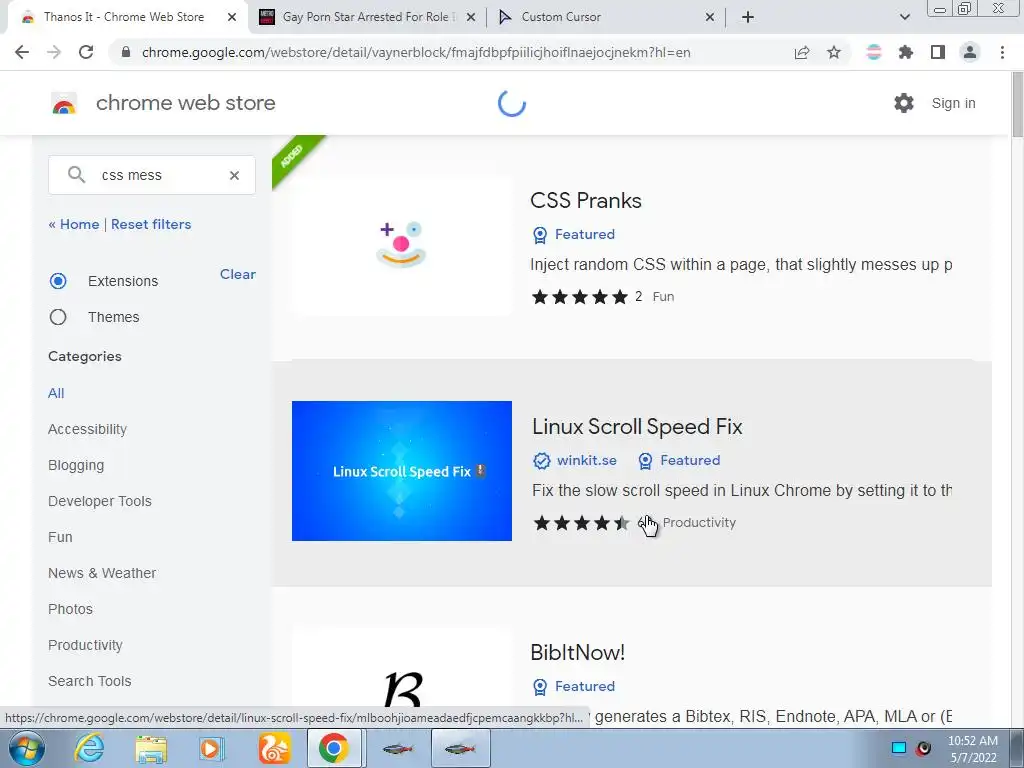Close the Thanos It tab

[x=232, y=17]
